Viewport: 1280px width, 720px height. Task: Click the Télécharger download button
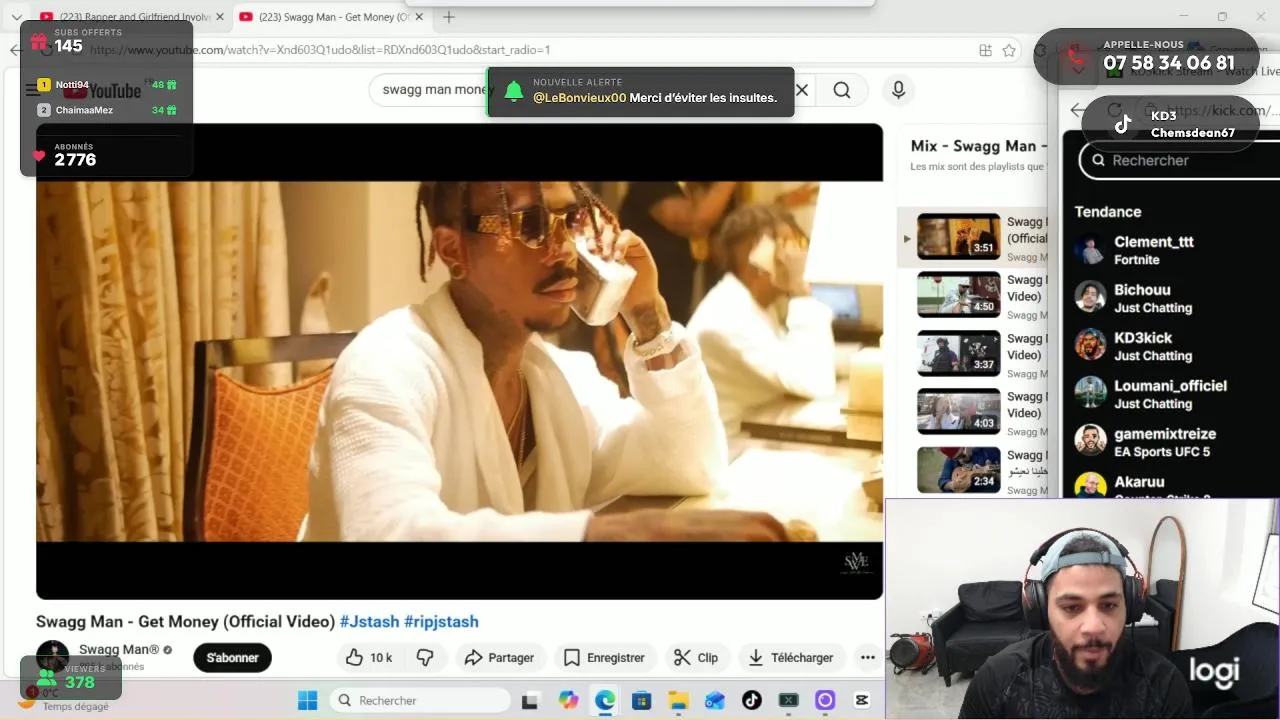pyautogui.click(x=791, y=657)
